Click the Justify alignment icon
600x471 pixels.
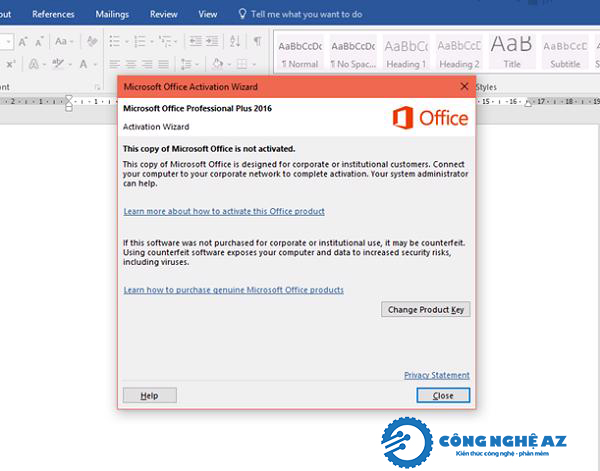pyautogui.click(x=163, y=64)
